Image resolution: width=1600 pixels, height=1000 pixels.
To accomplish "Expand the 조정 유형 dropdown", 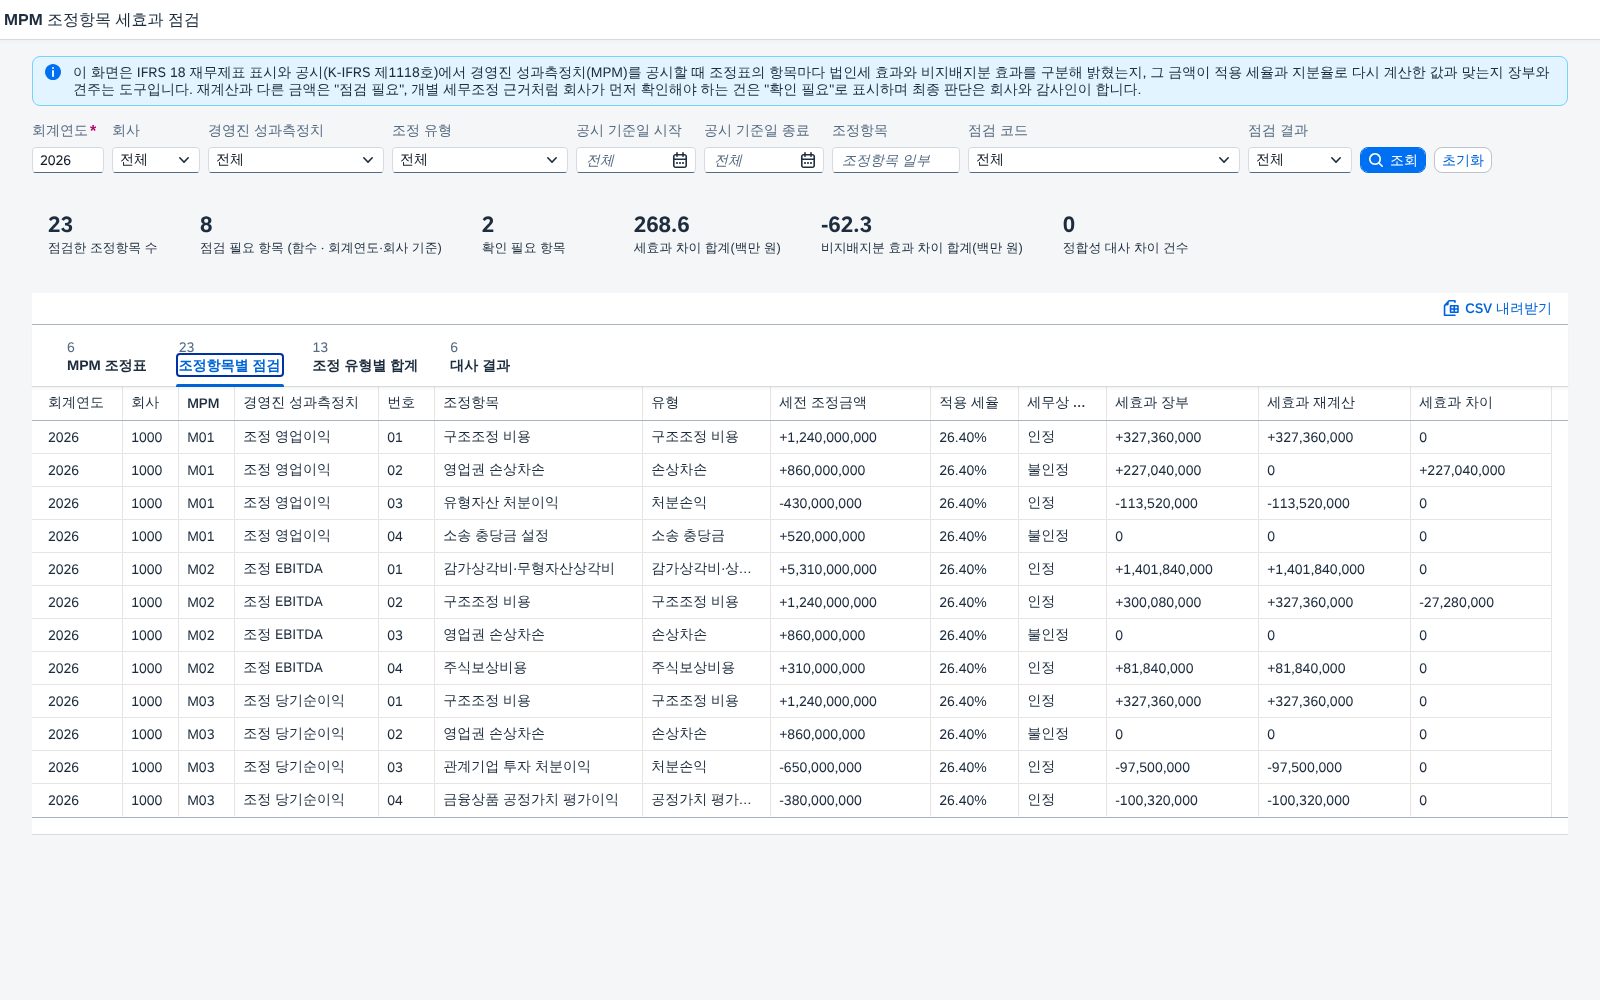I will (480, 160).
